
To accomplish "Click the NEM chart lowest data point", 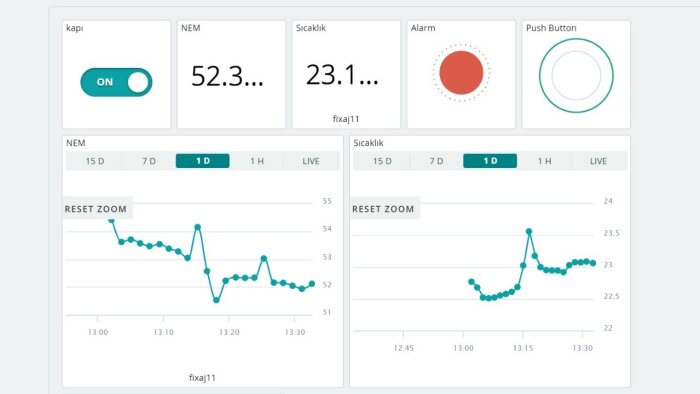I will coord(217,300).
